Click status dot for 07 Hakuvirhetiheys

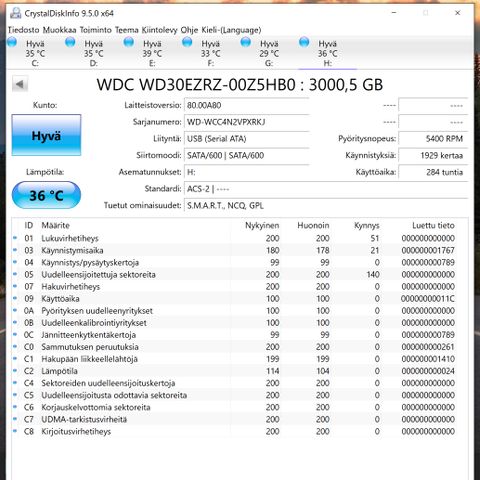[x=15, y=286]
